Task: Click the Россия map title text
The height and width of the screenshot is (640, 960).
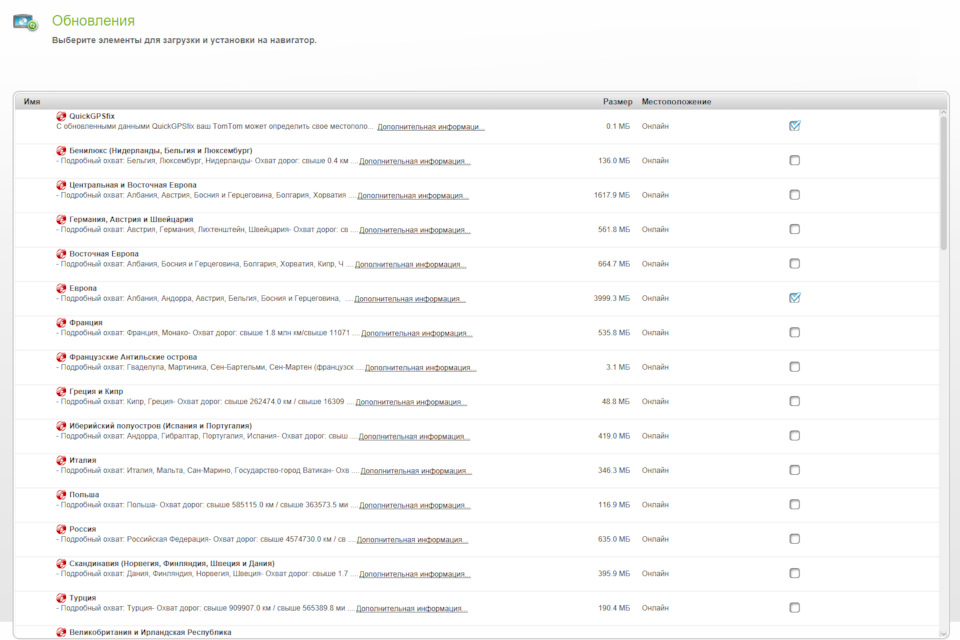Action: [x=83, y=529]
